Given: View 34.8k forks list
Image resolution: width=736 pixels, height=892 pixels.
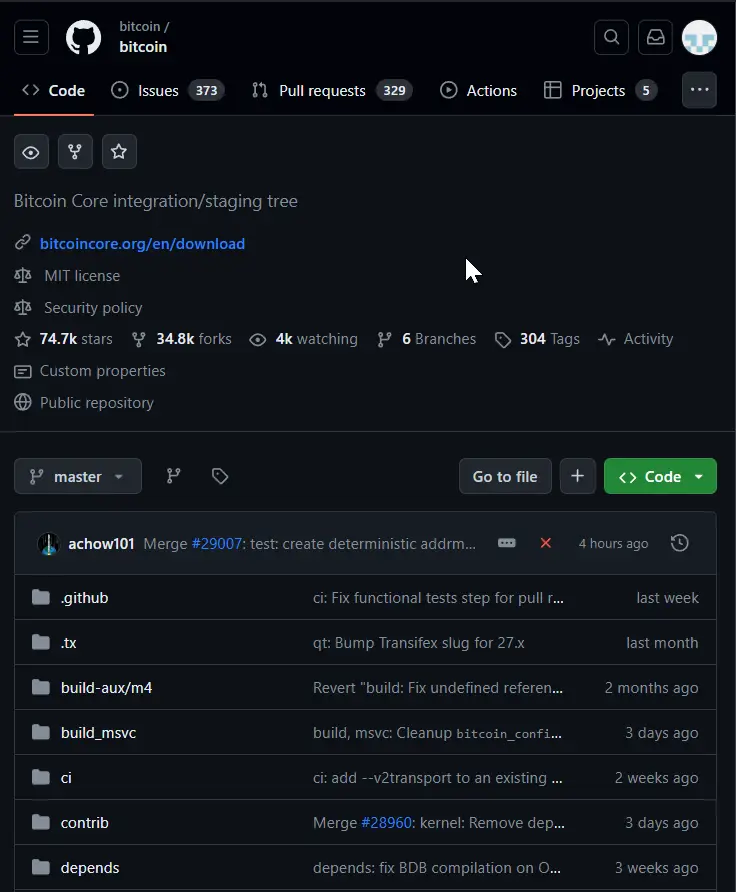Looking at the screenshot, I should click(182, 339).
